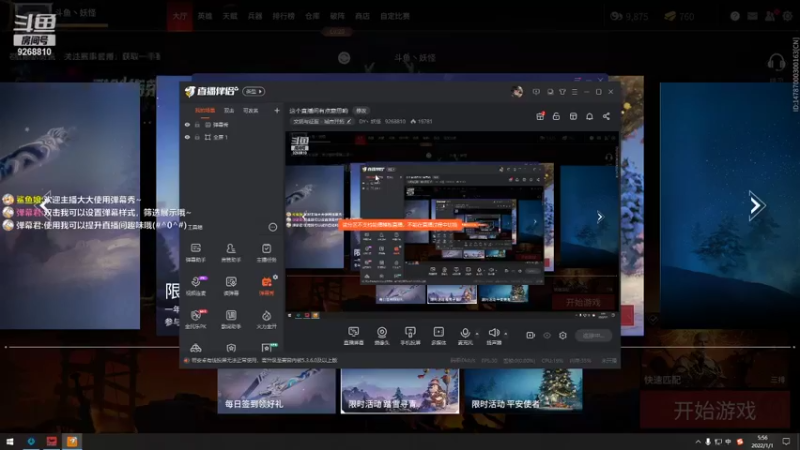The height and width of the screenshot is (450, 800).
Task: Add a 摄像头 camera source
Action: (x=382, y=336)
